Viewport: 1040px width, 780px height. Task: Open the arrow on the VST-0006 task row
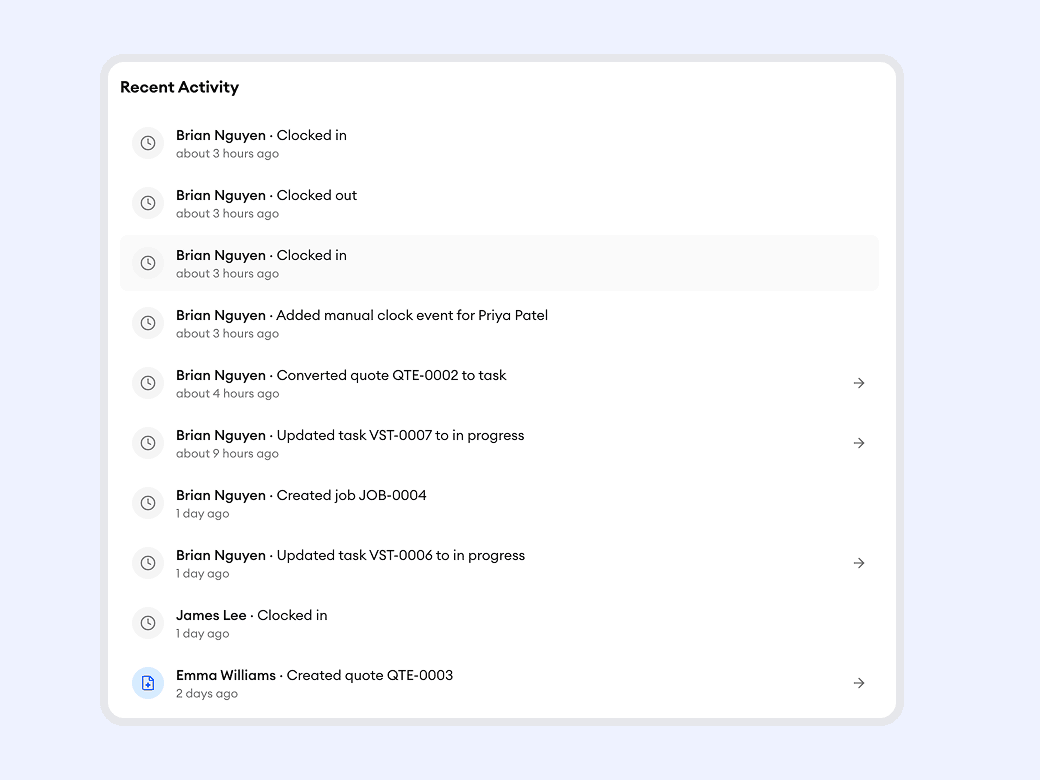click(858, 563)
